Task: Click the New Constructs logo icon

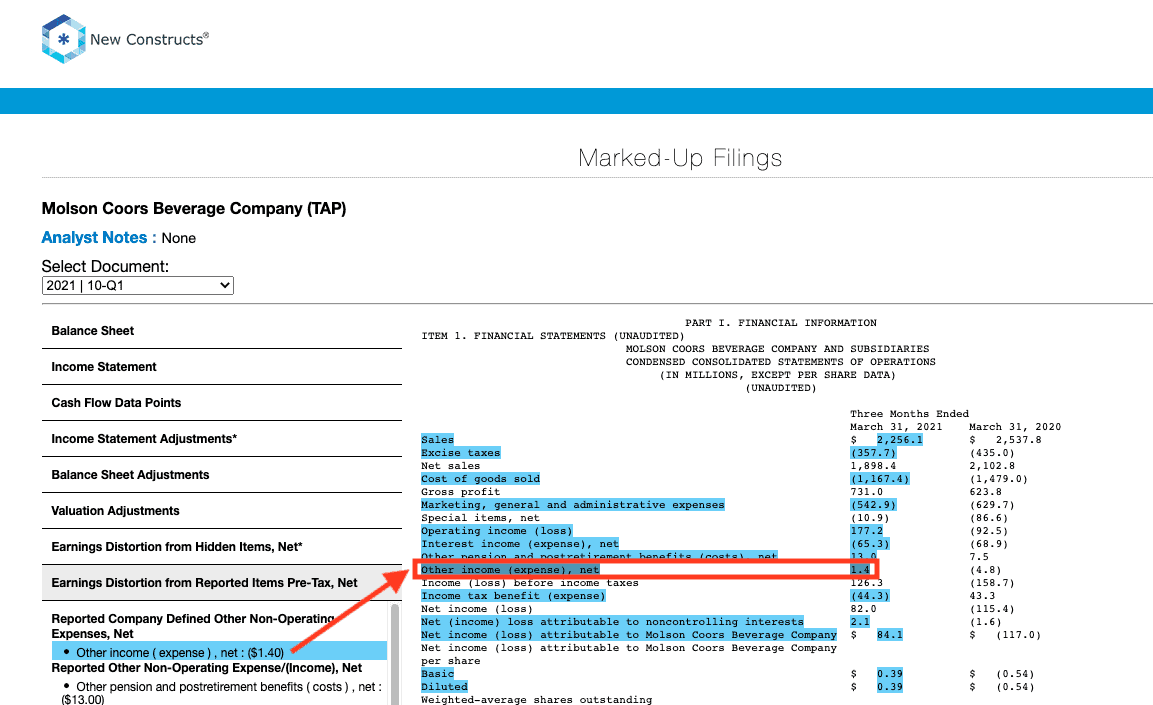Action: pos(63,39)
